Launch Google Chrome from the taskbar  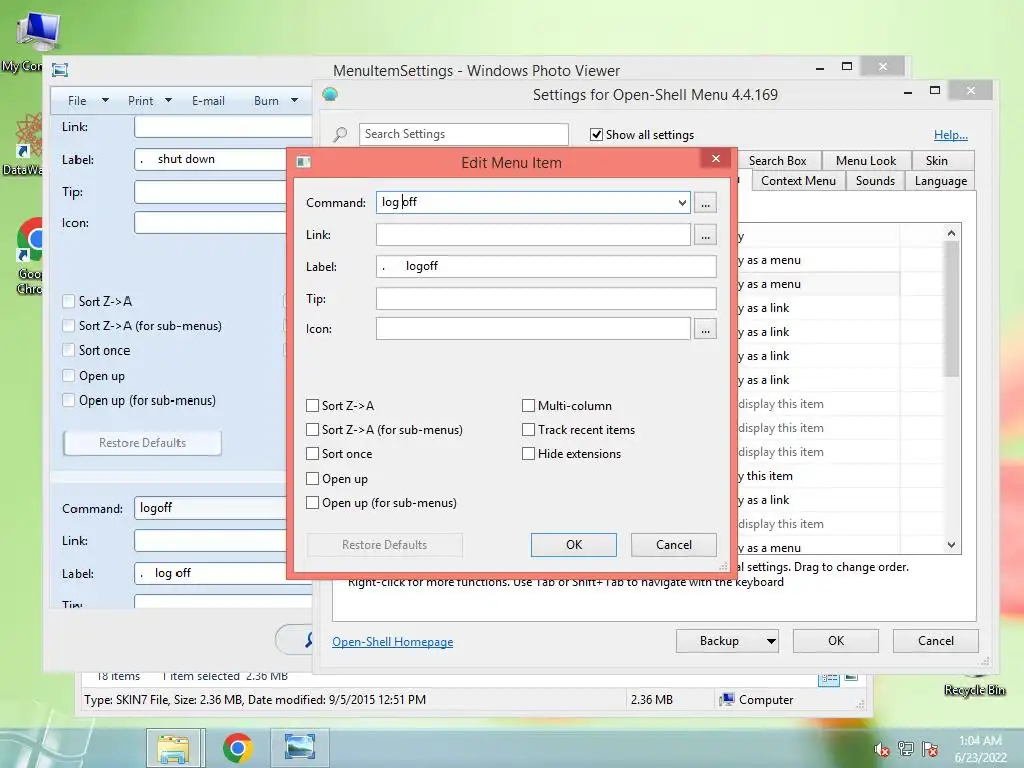(237, 748)
